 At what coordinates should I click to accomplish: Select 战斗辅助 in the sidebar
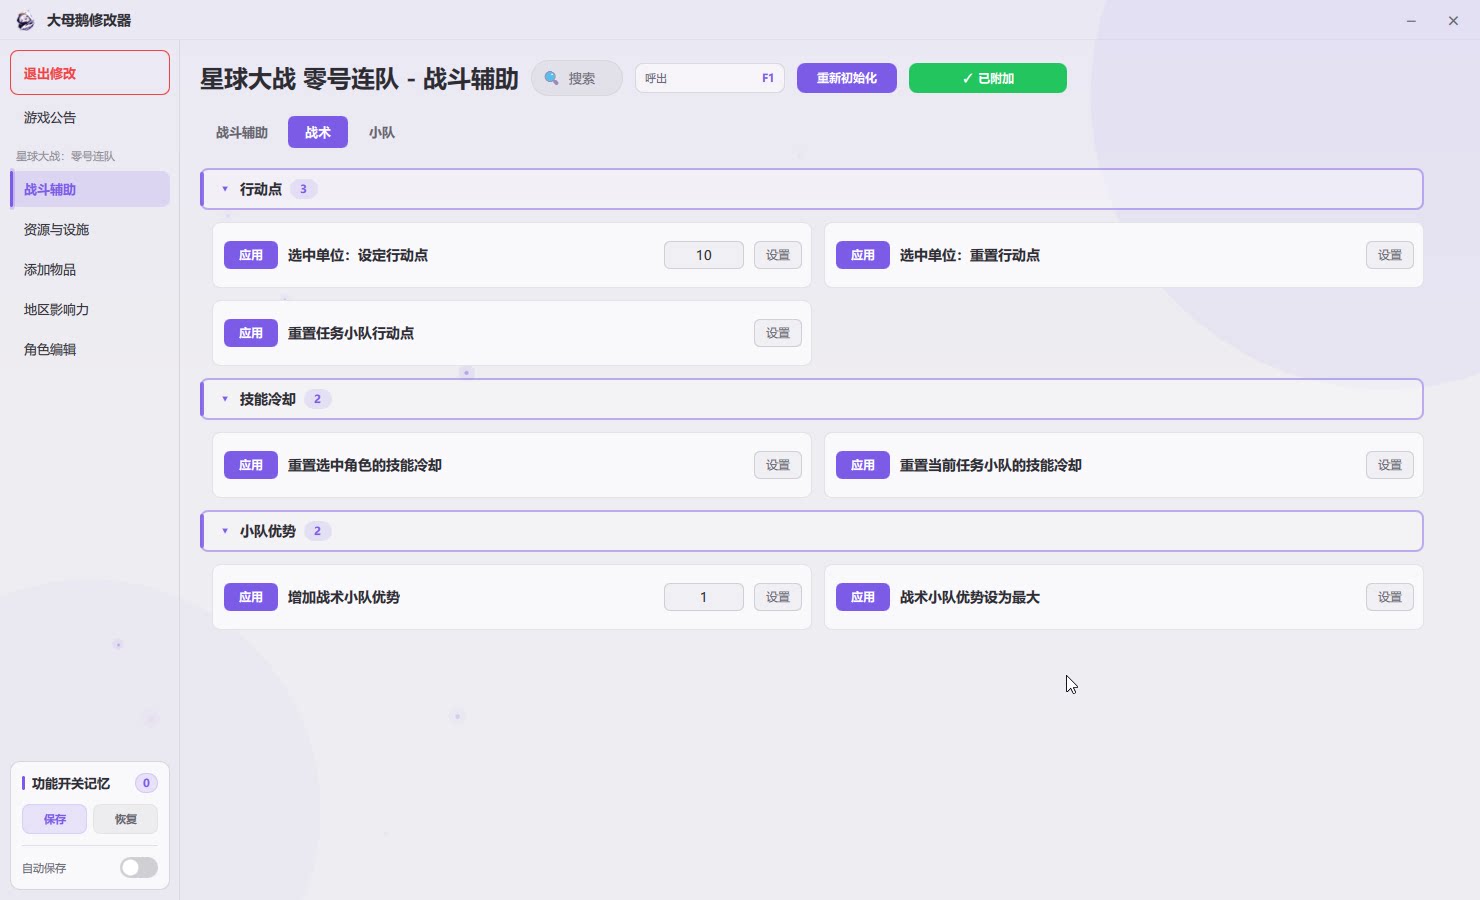pyautogui.click(x=90, y=189)
